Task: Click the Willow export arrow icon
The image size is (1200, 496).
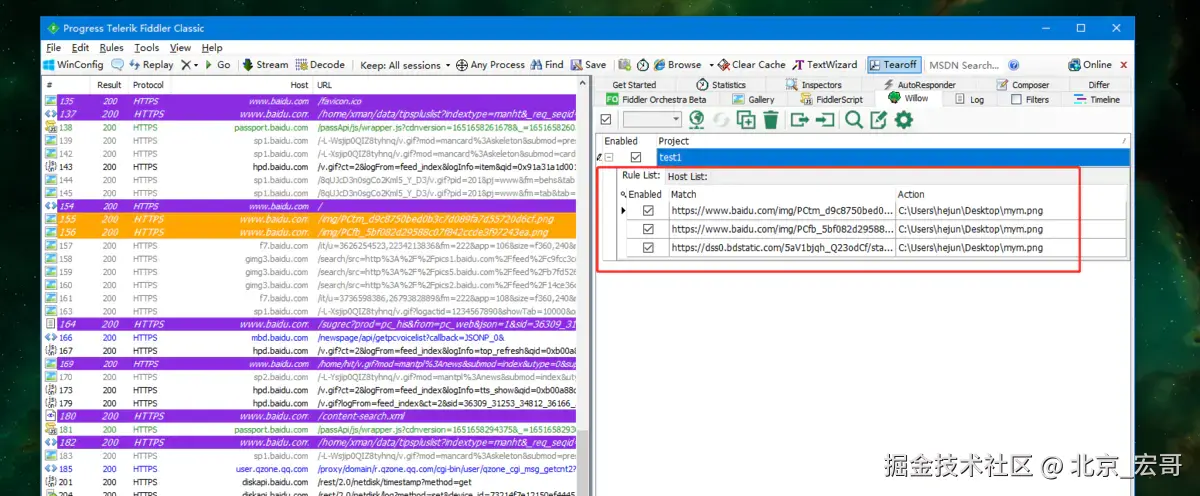Action: (800, 120)
